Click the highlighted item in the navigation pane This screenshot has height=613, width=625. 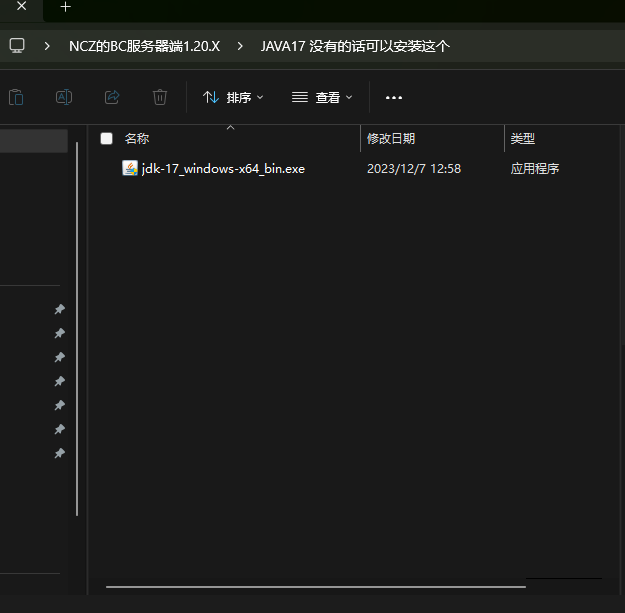tap(33, 141)
